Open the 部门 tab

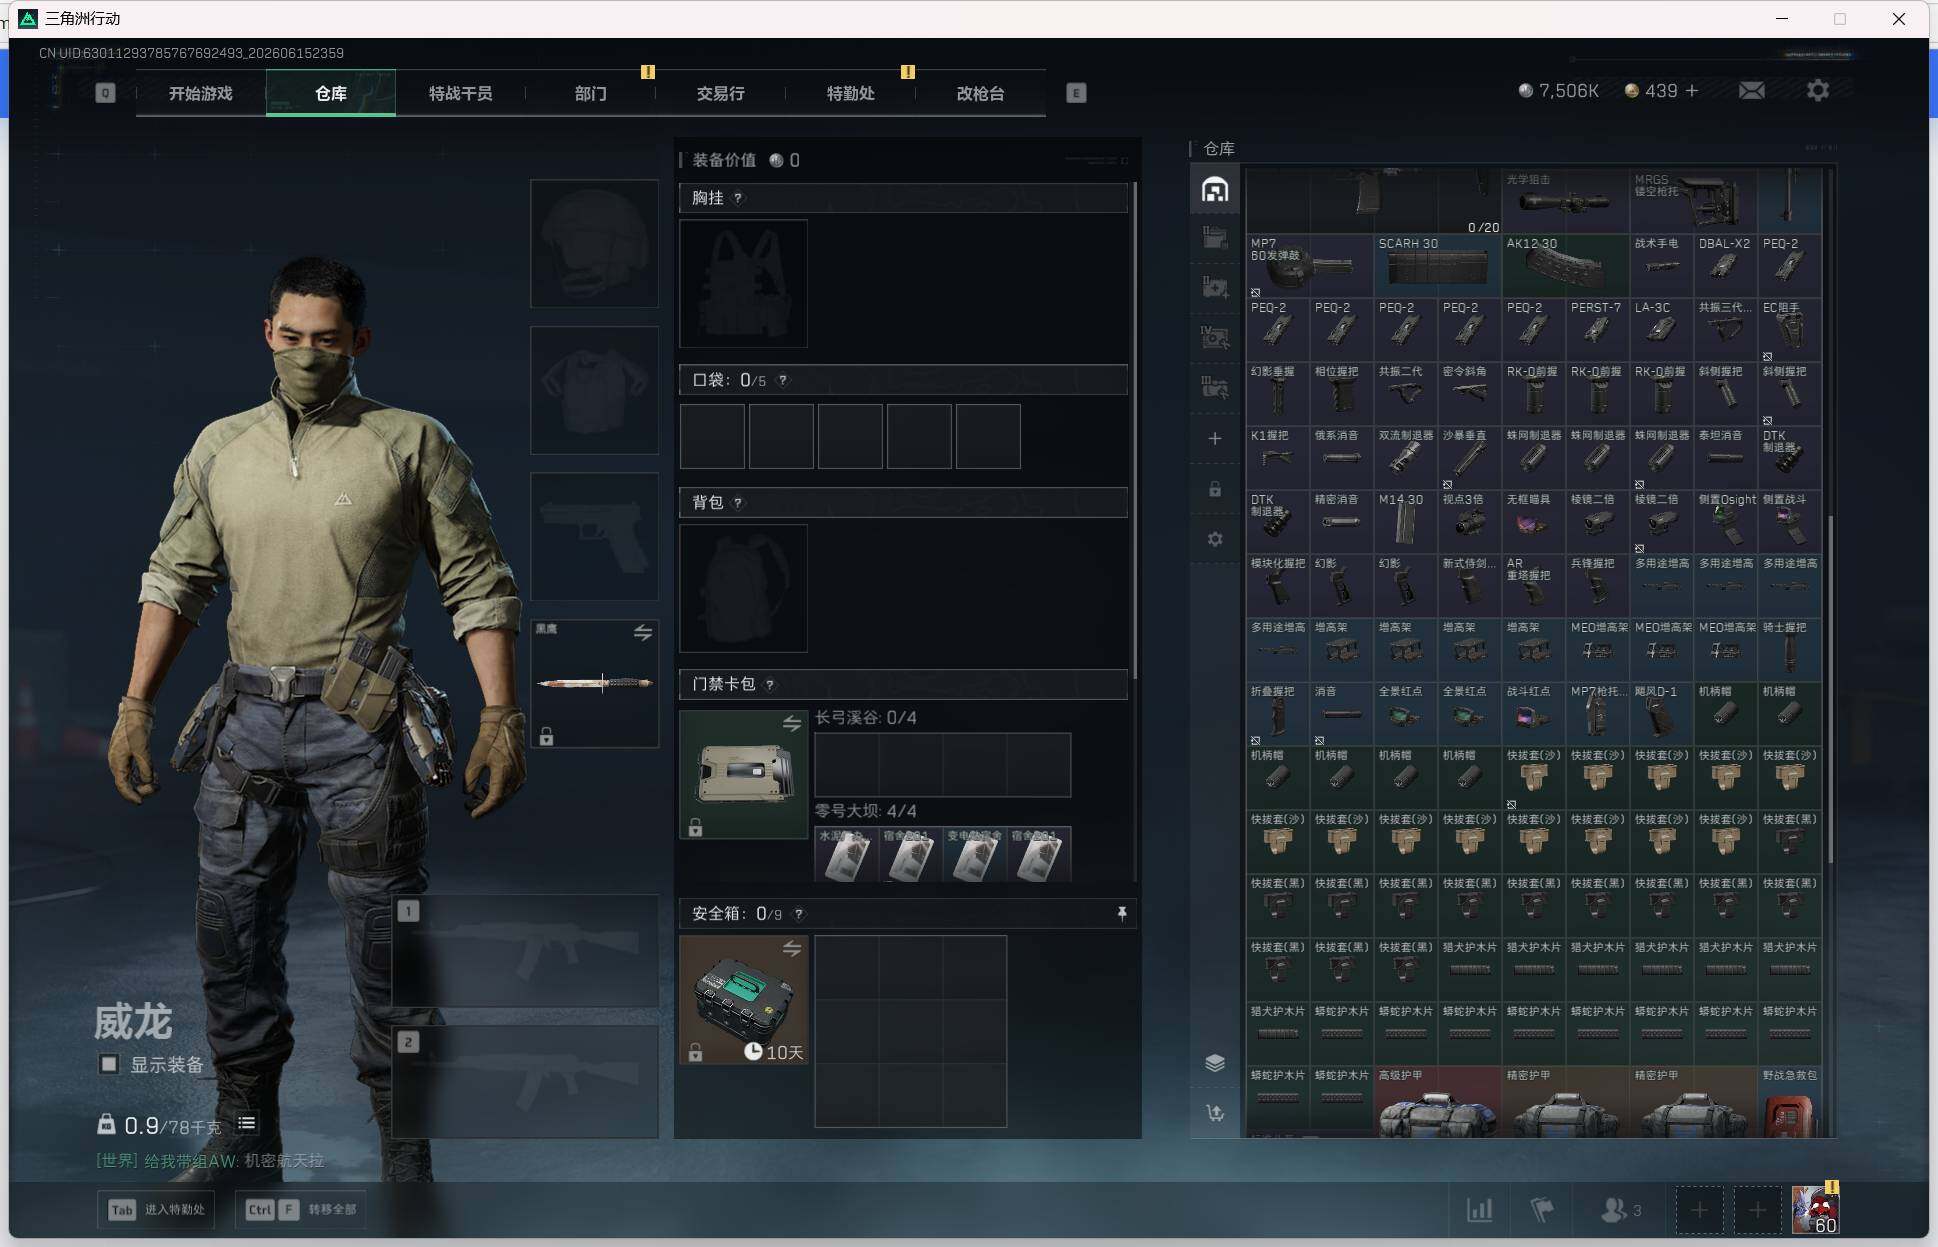click(591, 93)
